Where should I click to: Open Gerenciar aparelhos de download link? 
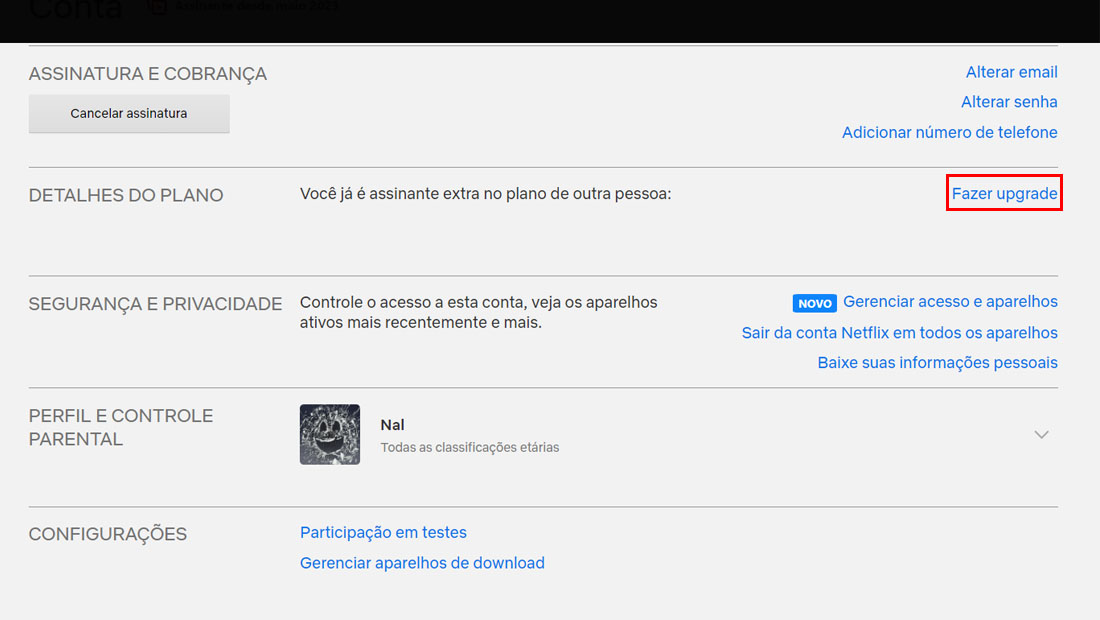[x=422, y=563]
